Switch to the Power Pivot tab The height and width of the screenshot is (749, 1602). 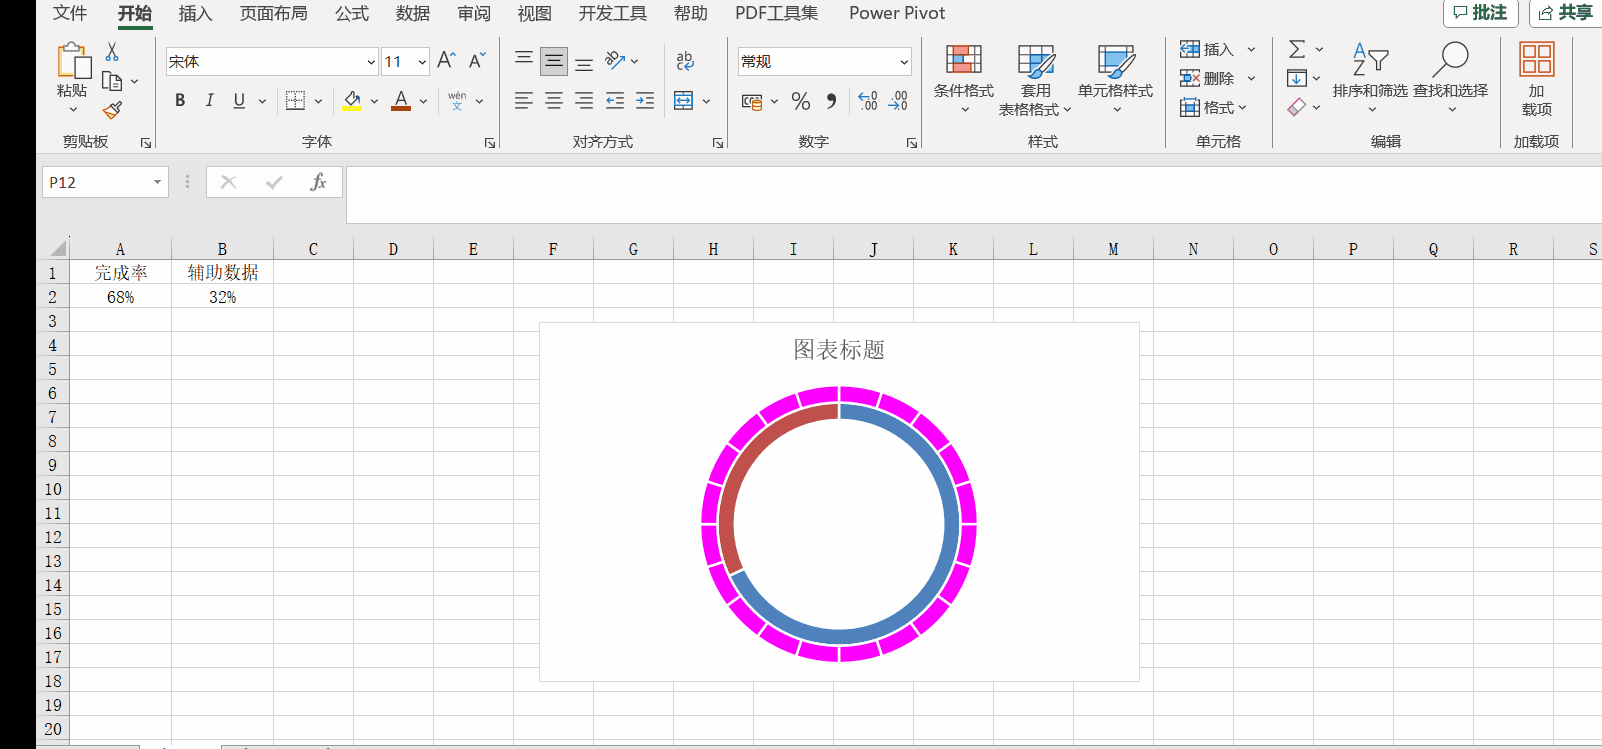point(897,13)
